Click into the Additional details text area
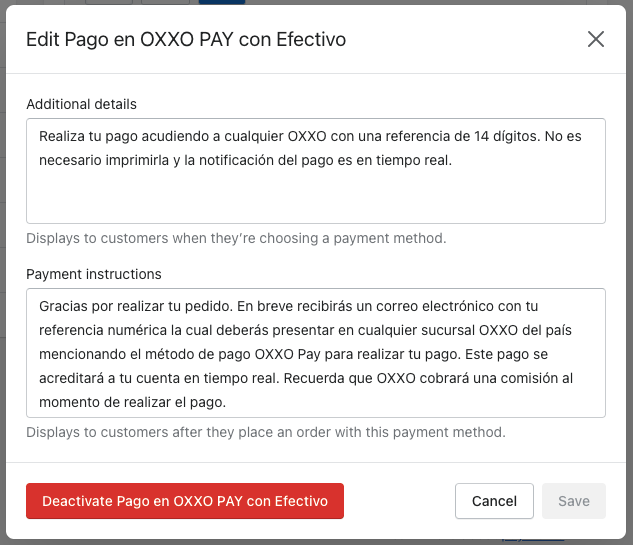633x545 pixels. (x=316, y=171)
